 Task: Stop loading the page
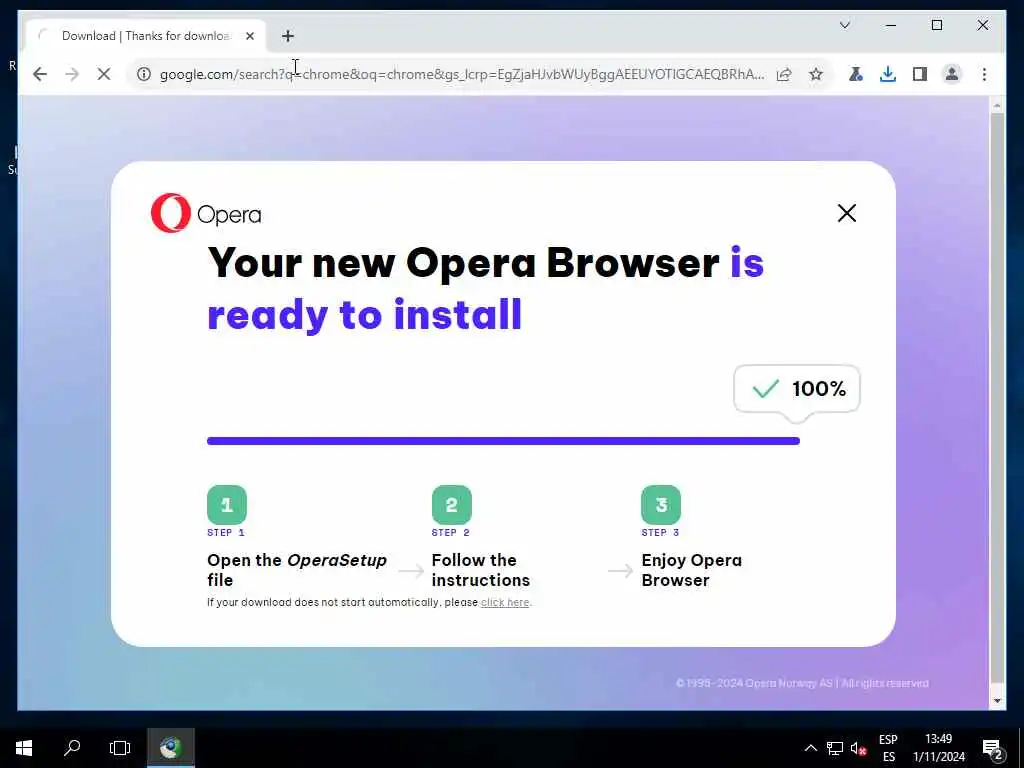point(104,74)
